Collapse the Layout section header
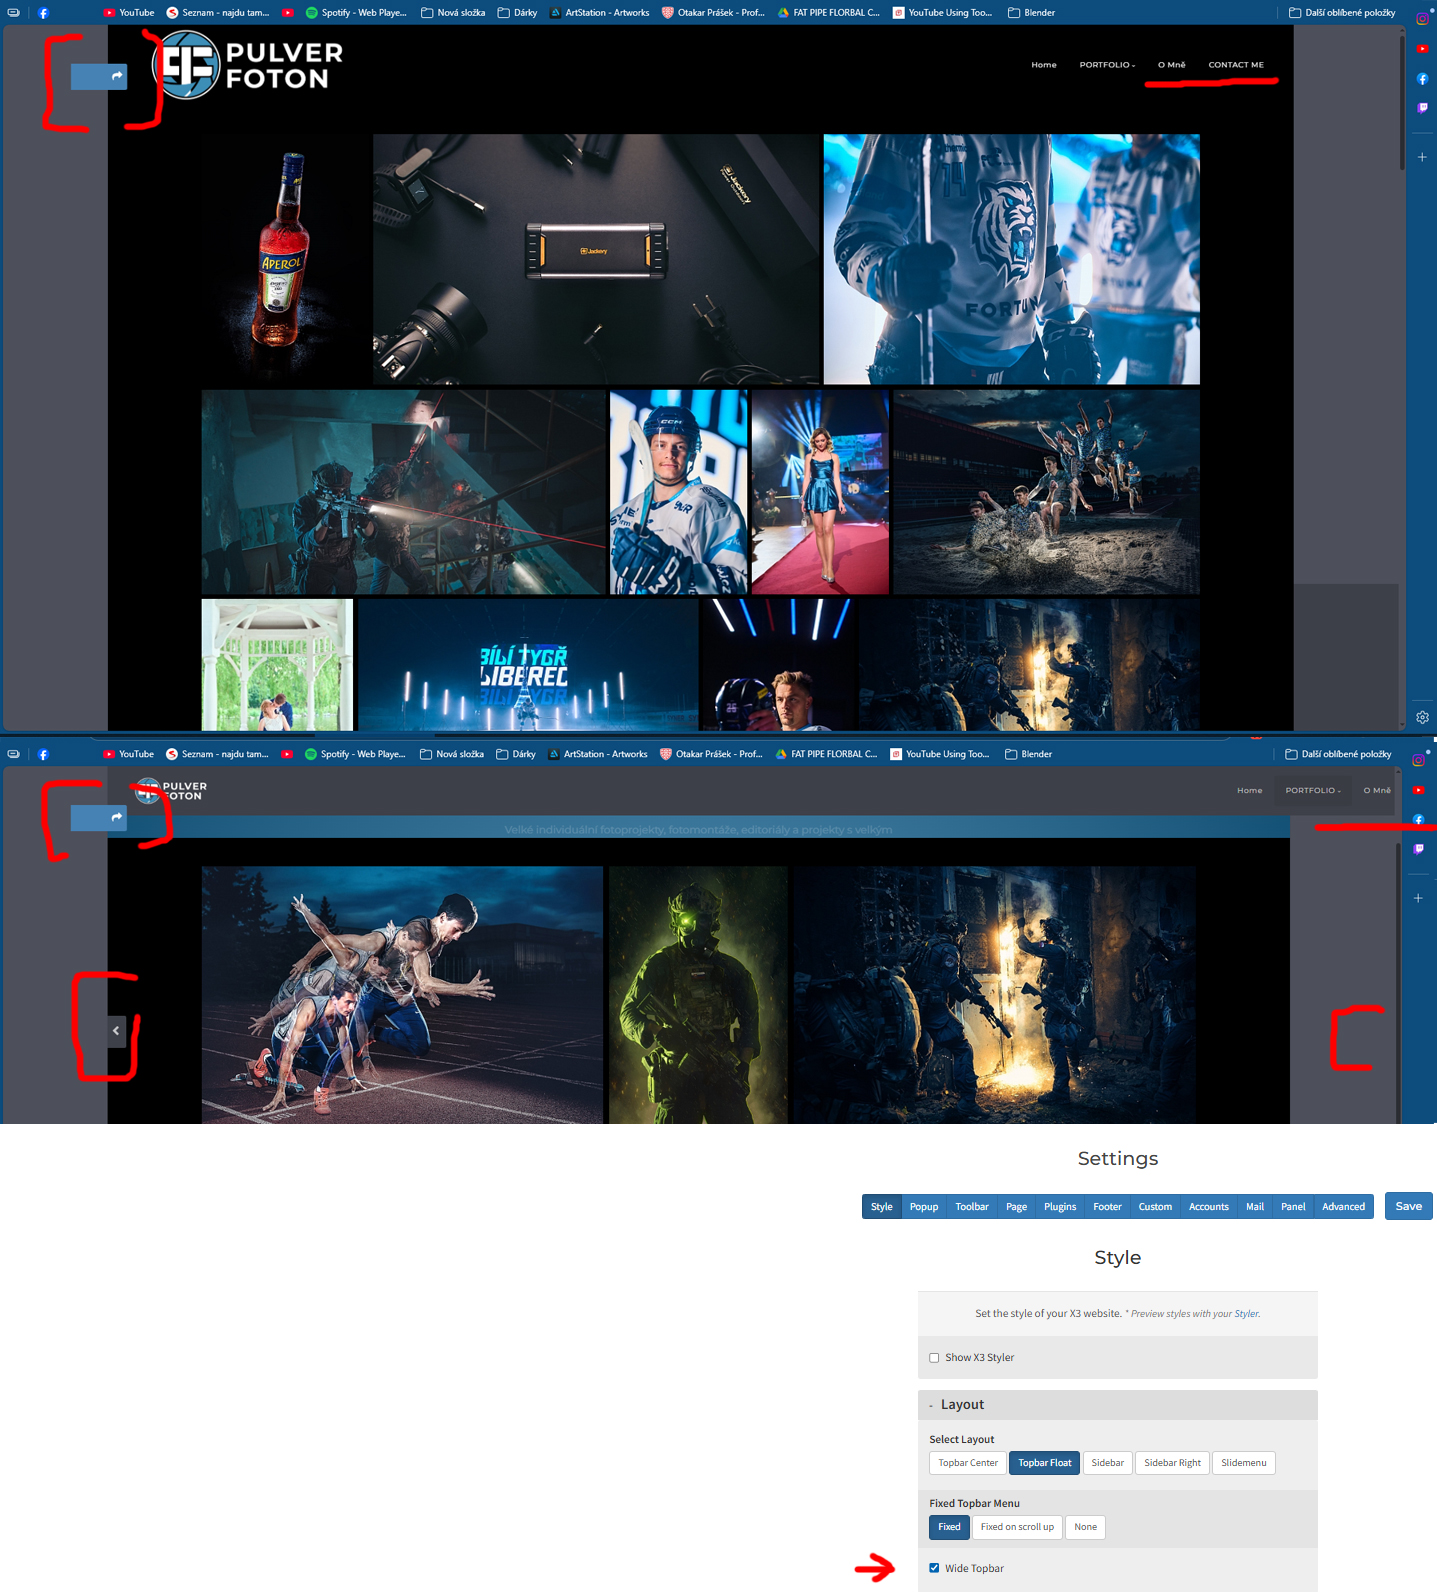 click(x=1117, y=1405)
